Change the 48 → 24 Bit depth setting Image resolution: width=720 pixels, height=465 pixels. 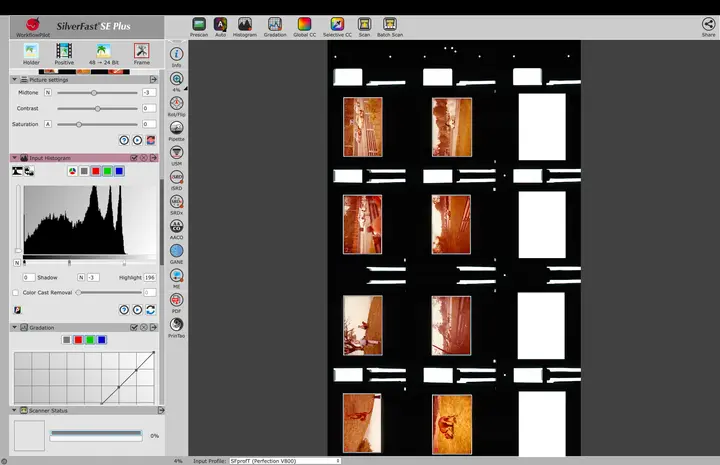tap(104, 54)
